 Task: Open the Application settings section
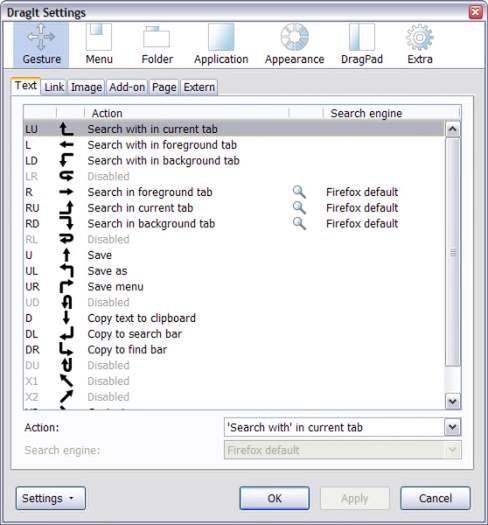coord(221,45)
